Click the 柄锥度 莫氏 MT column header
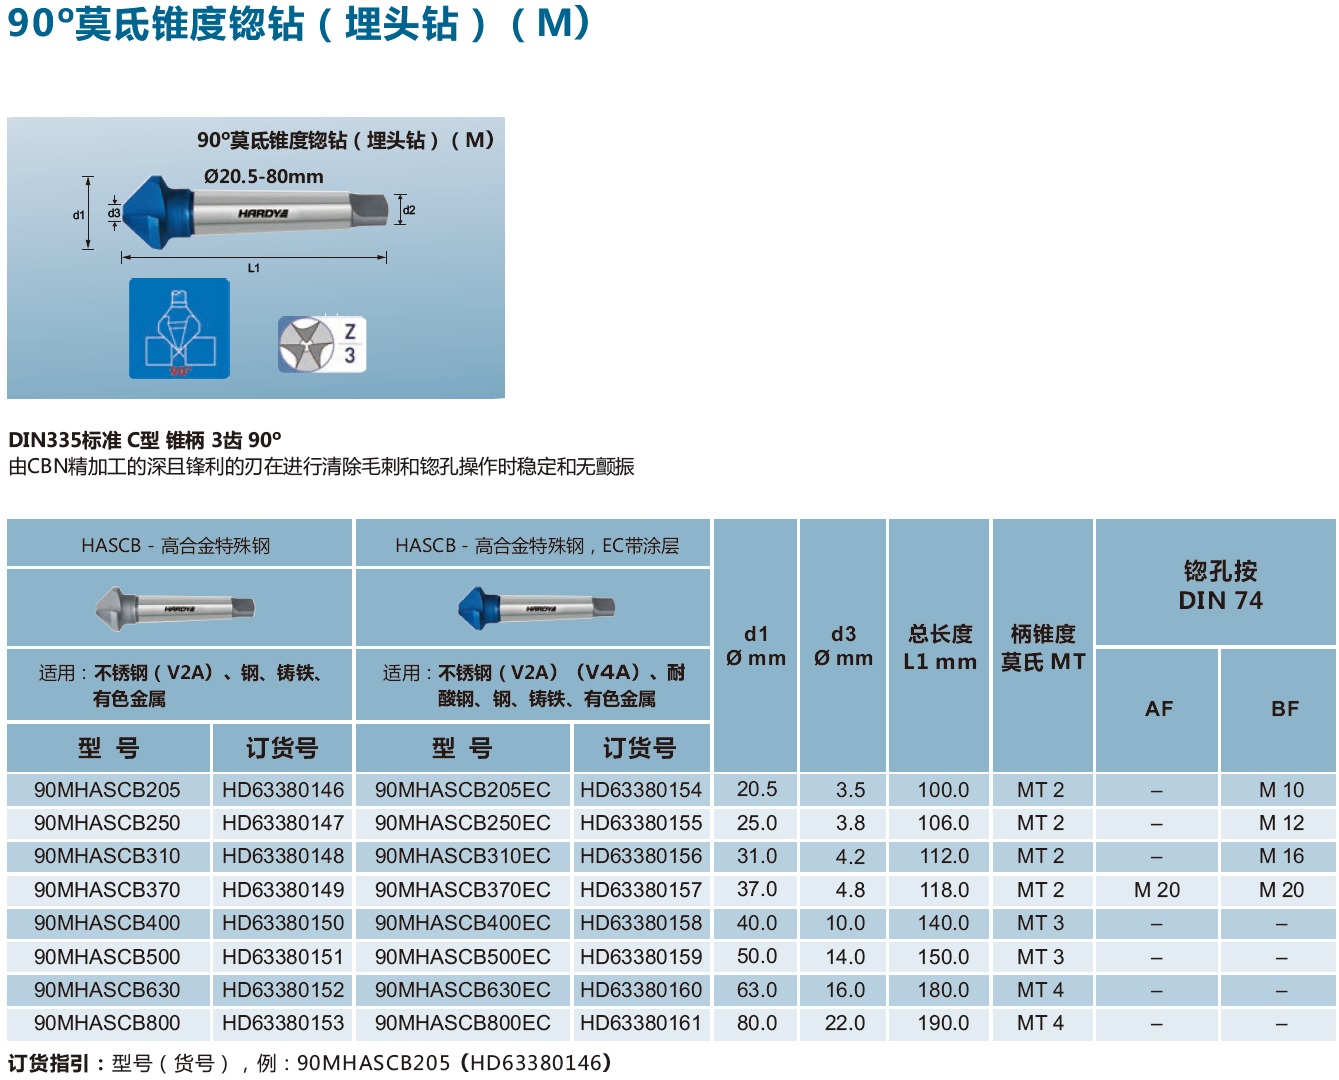This screenshot has height=1080, width=1339. point(1043,647)
